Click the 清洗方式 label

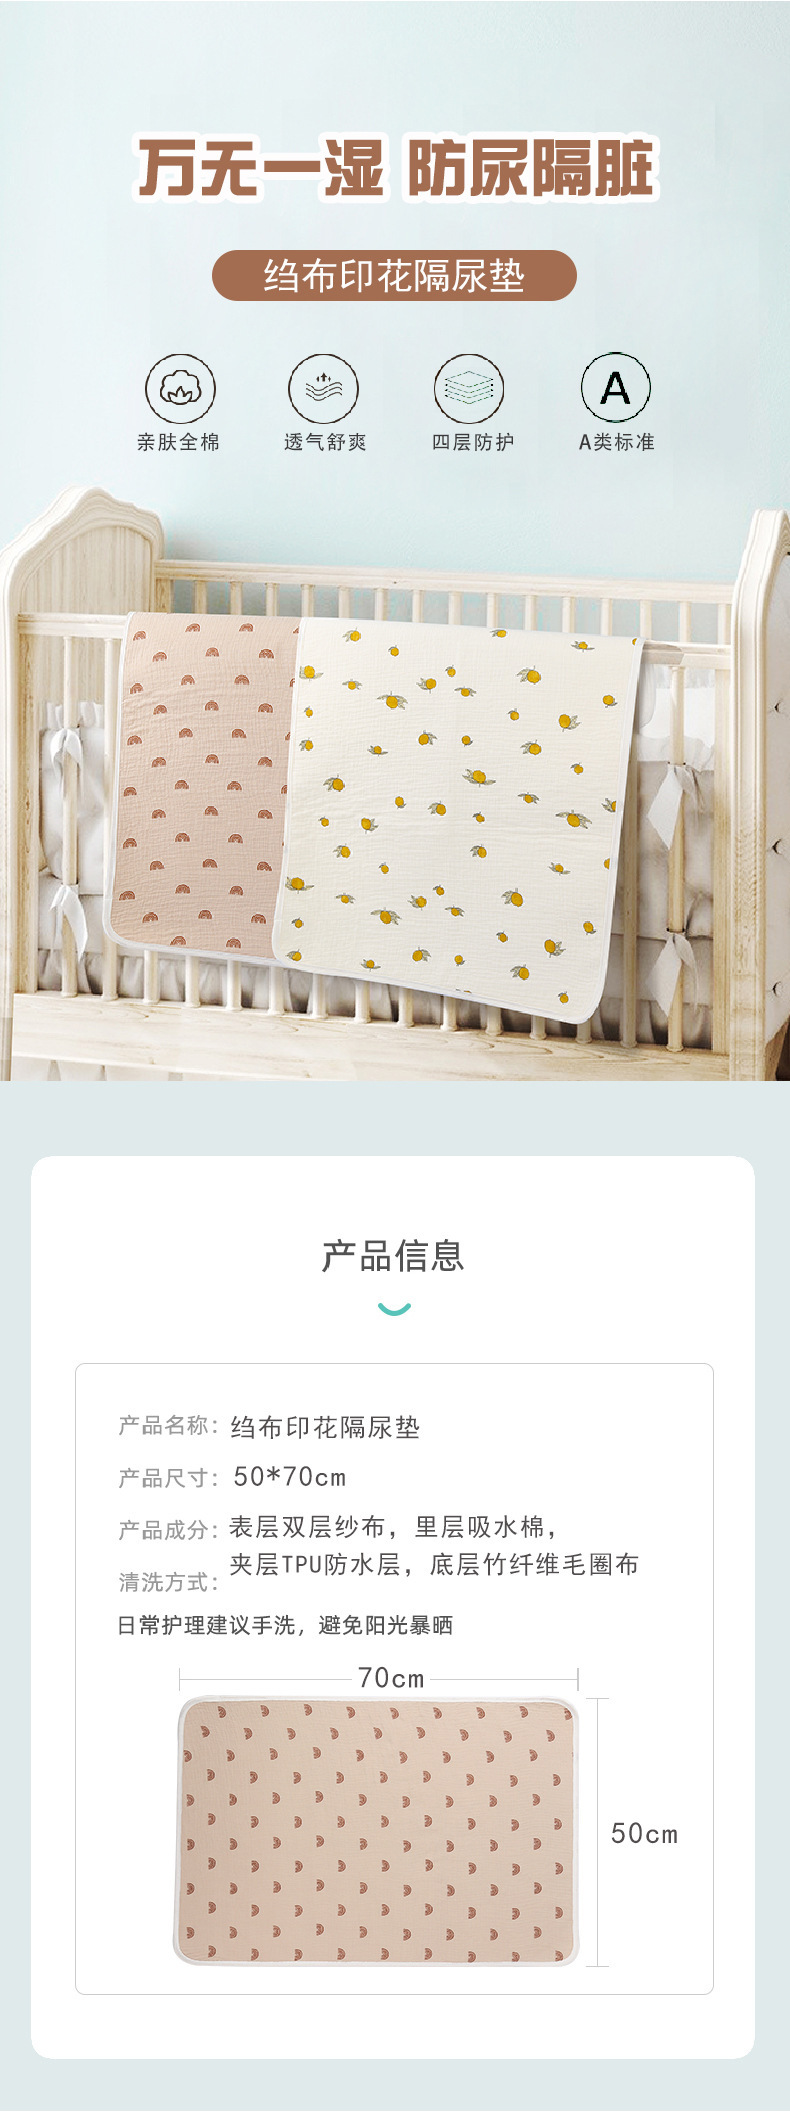pyautogui.click(x=168, y=1582)
